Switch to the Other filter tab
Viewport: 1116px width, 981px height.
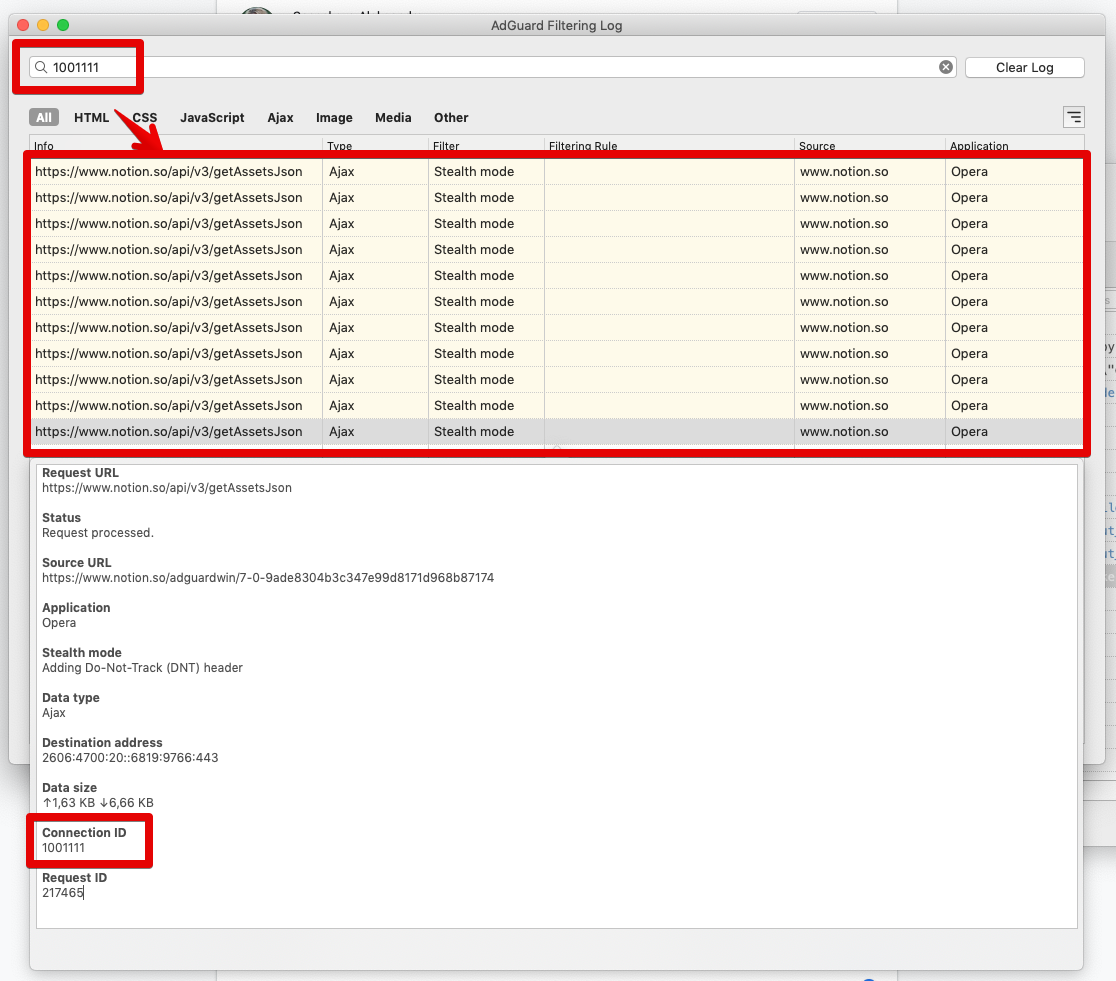[451, 117]
